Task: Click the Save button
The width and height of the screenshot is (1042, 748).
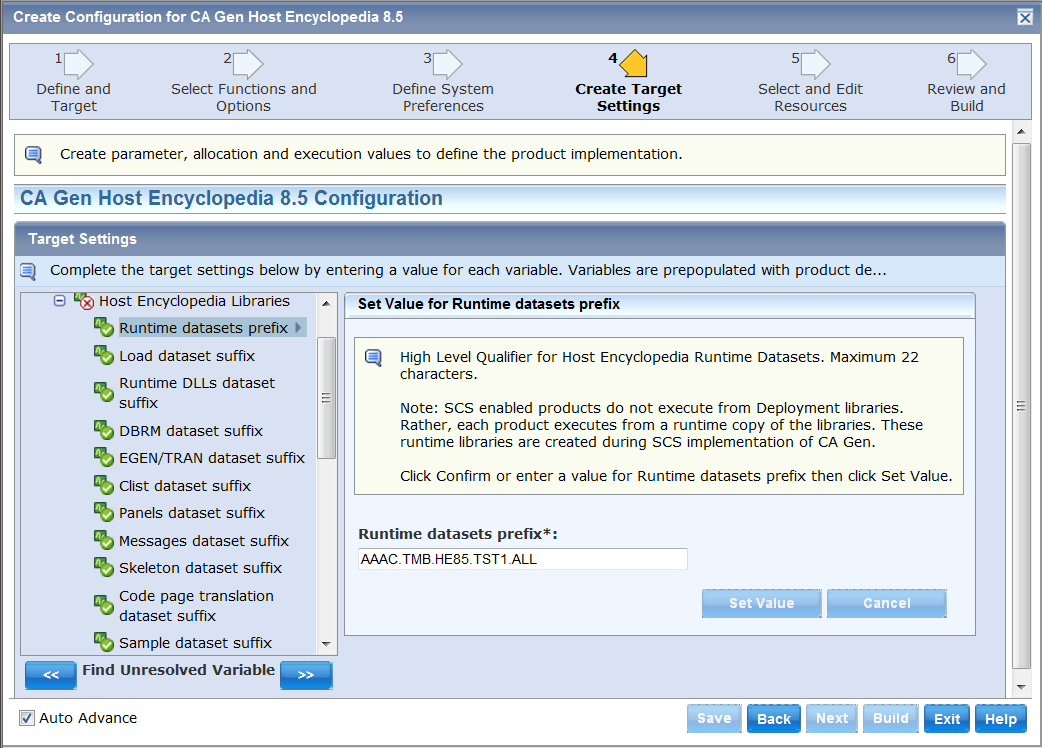Action: [x=714, y=719]
